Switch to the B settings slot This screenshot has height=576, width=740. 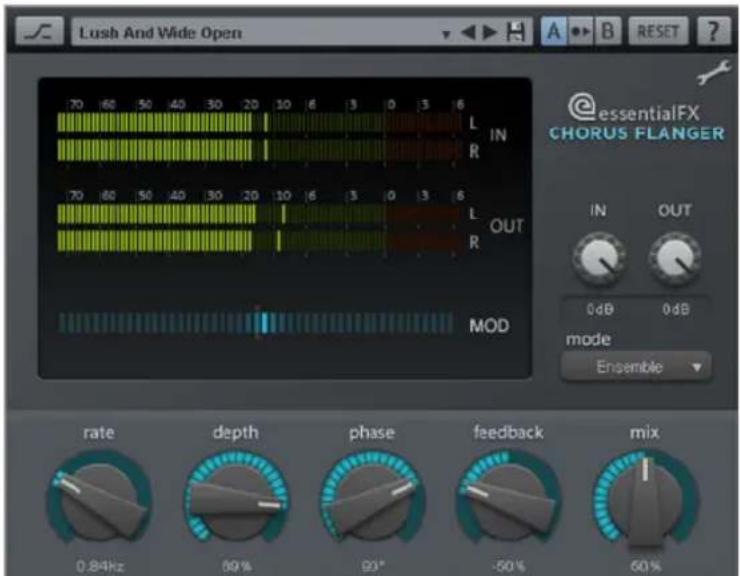point(608,32)
